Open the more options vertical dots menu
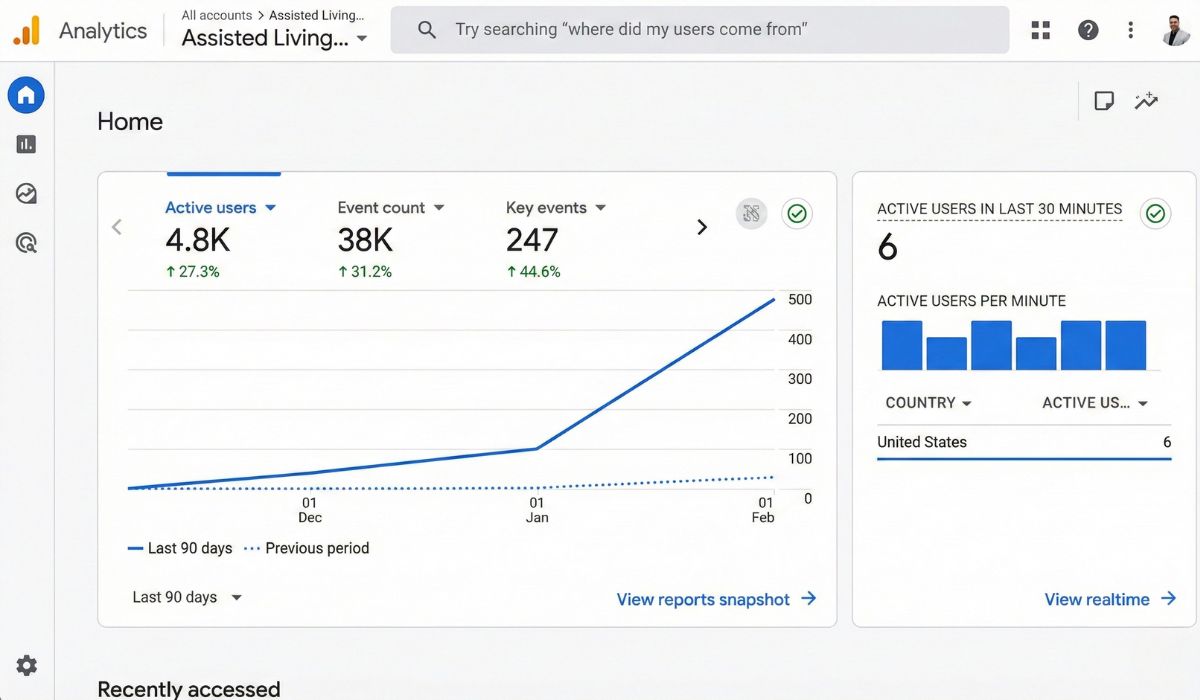Viewport: 1200px width, 700px height. [1130, 30]
